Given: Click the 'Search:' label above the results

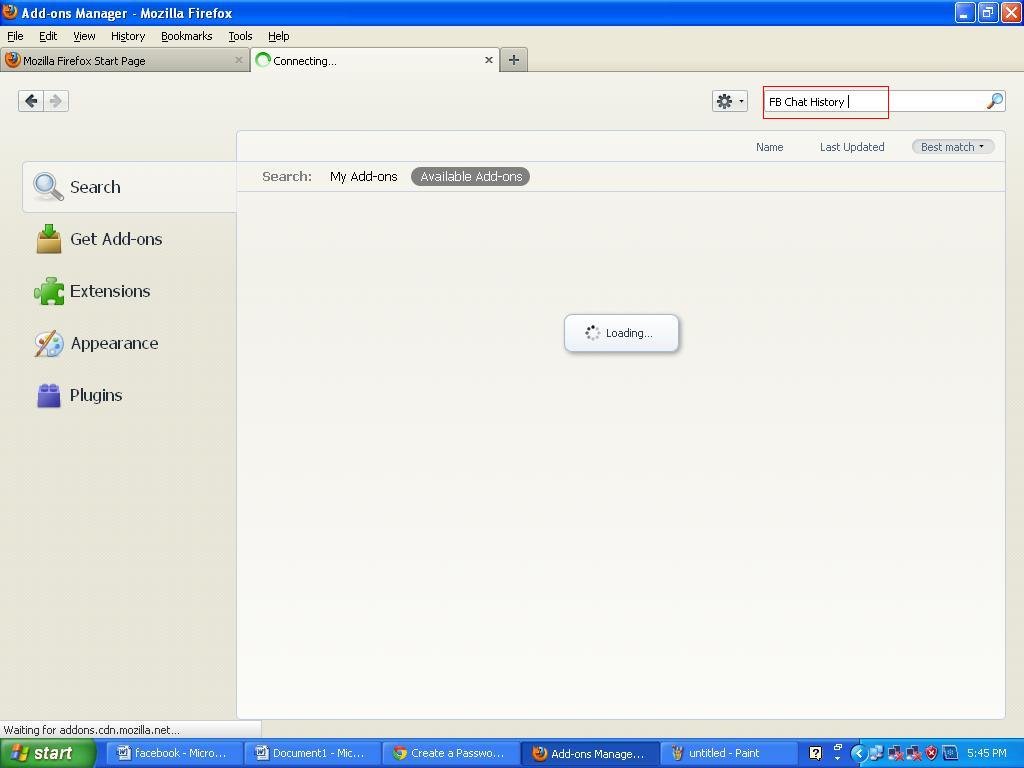Looking at the screenshot, I should tap(287, 176).
